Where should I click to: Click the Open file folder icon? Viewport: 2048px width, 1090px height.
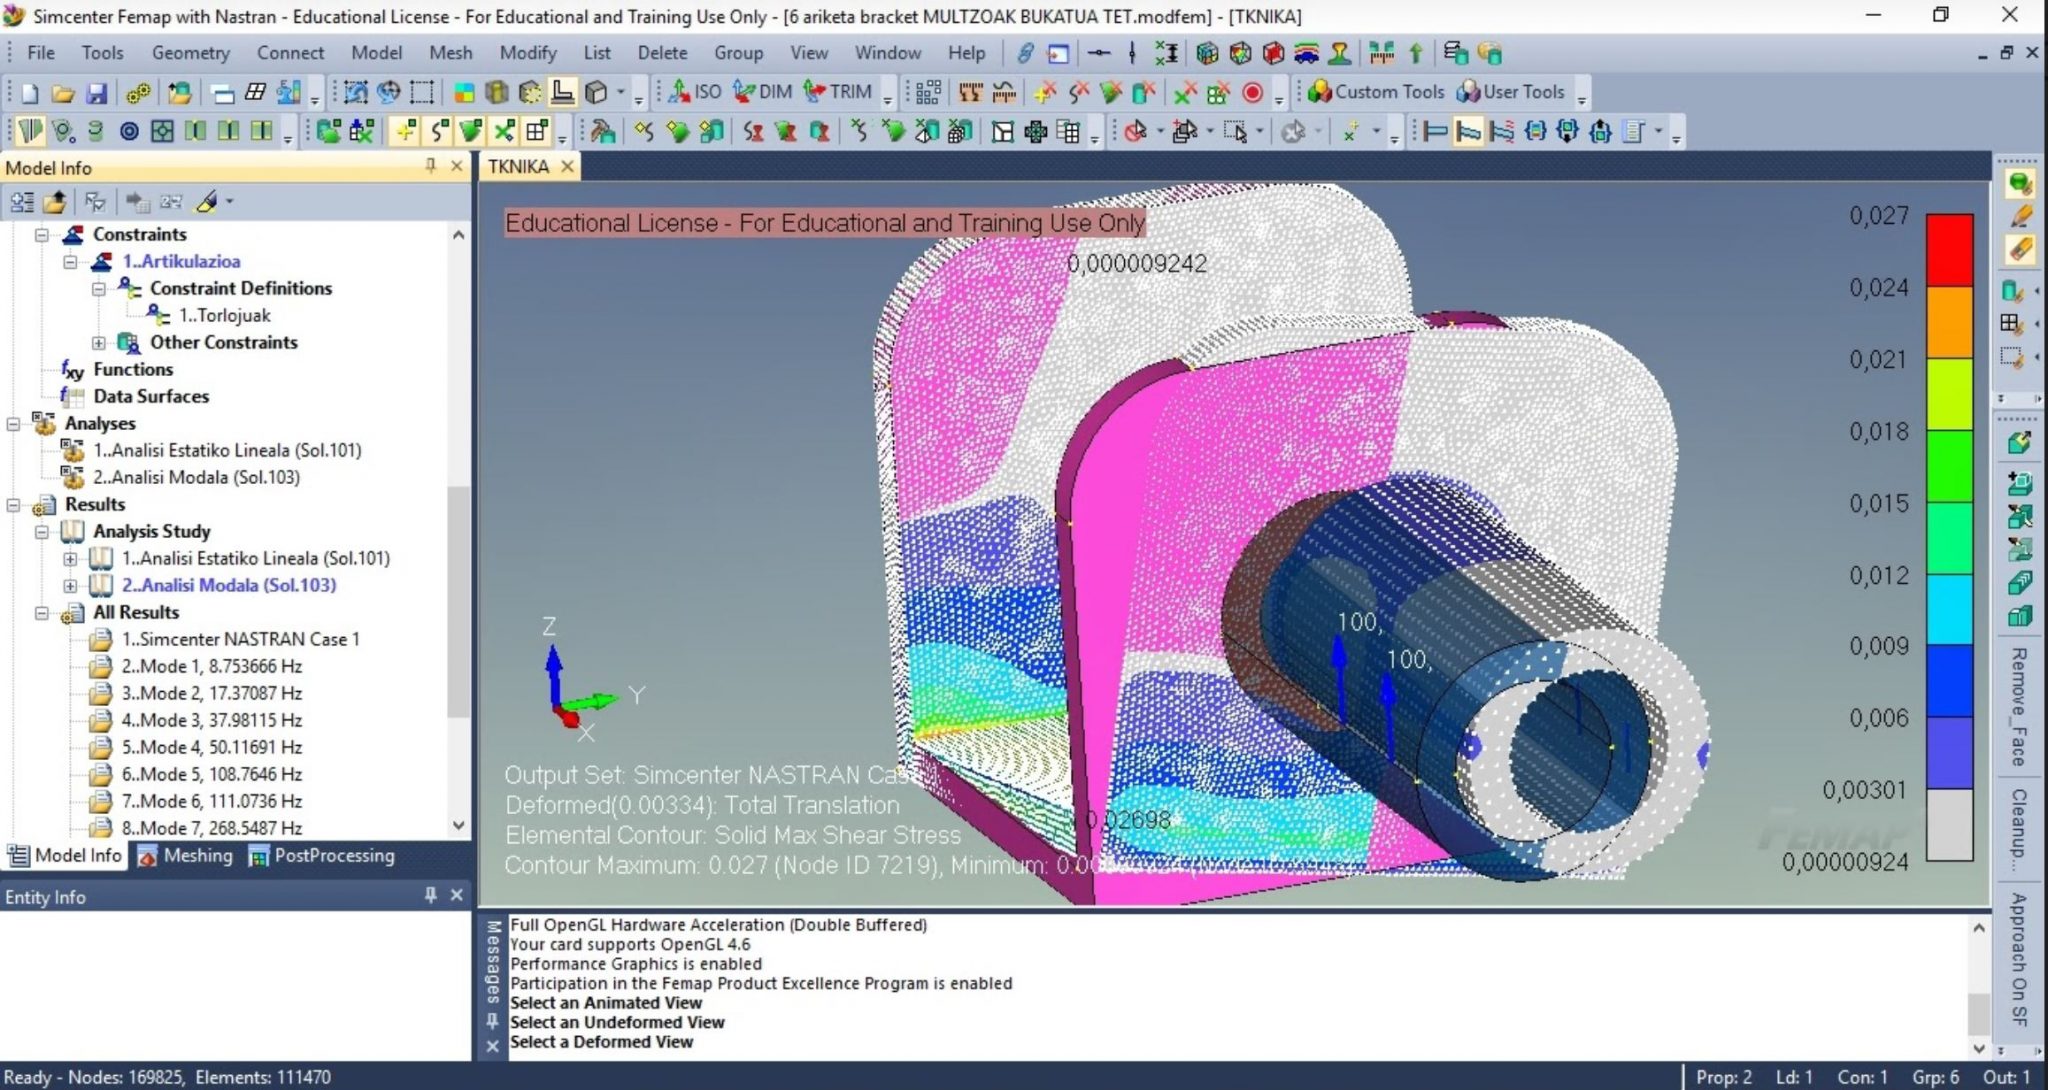[x=63, y=93]
